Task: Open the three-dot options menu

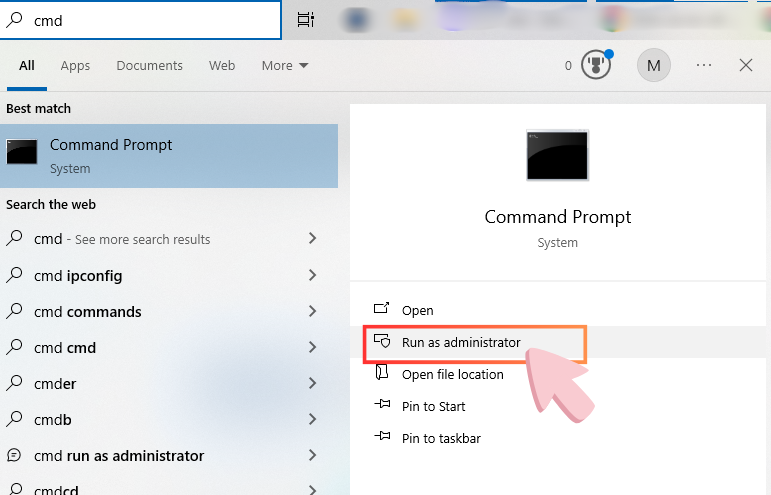Action: (x=704, y=65)
